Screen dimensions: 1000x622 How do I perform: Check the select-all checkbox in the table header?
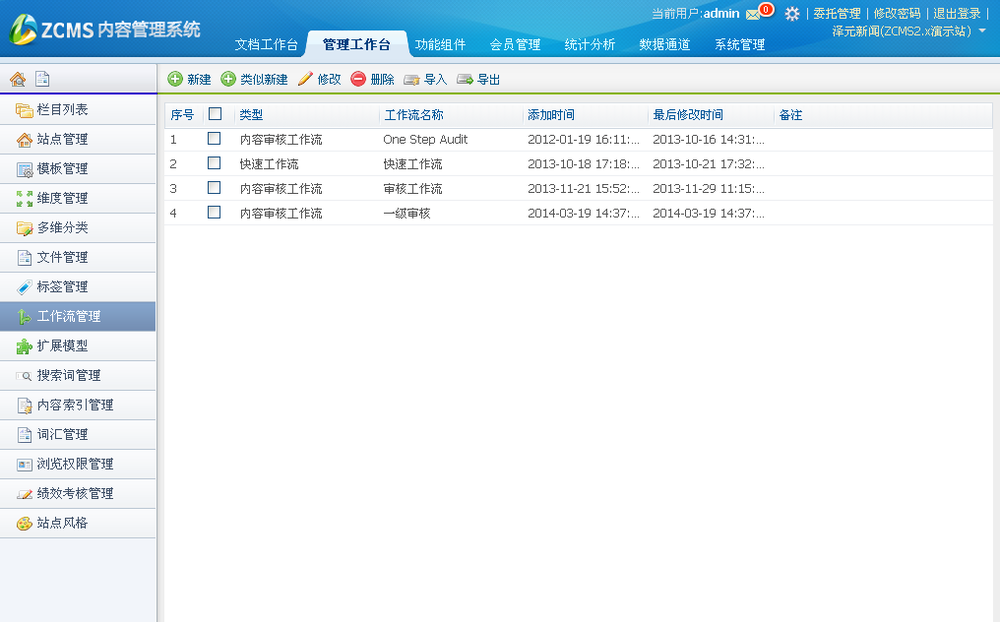coord(214,114)
